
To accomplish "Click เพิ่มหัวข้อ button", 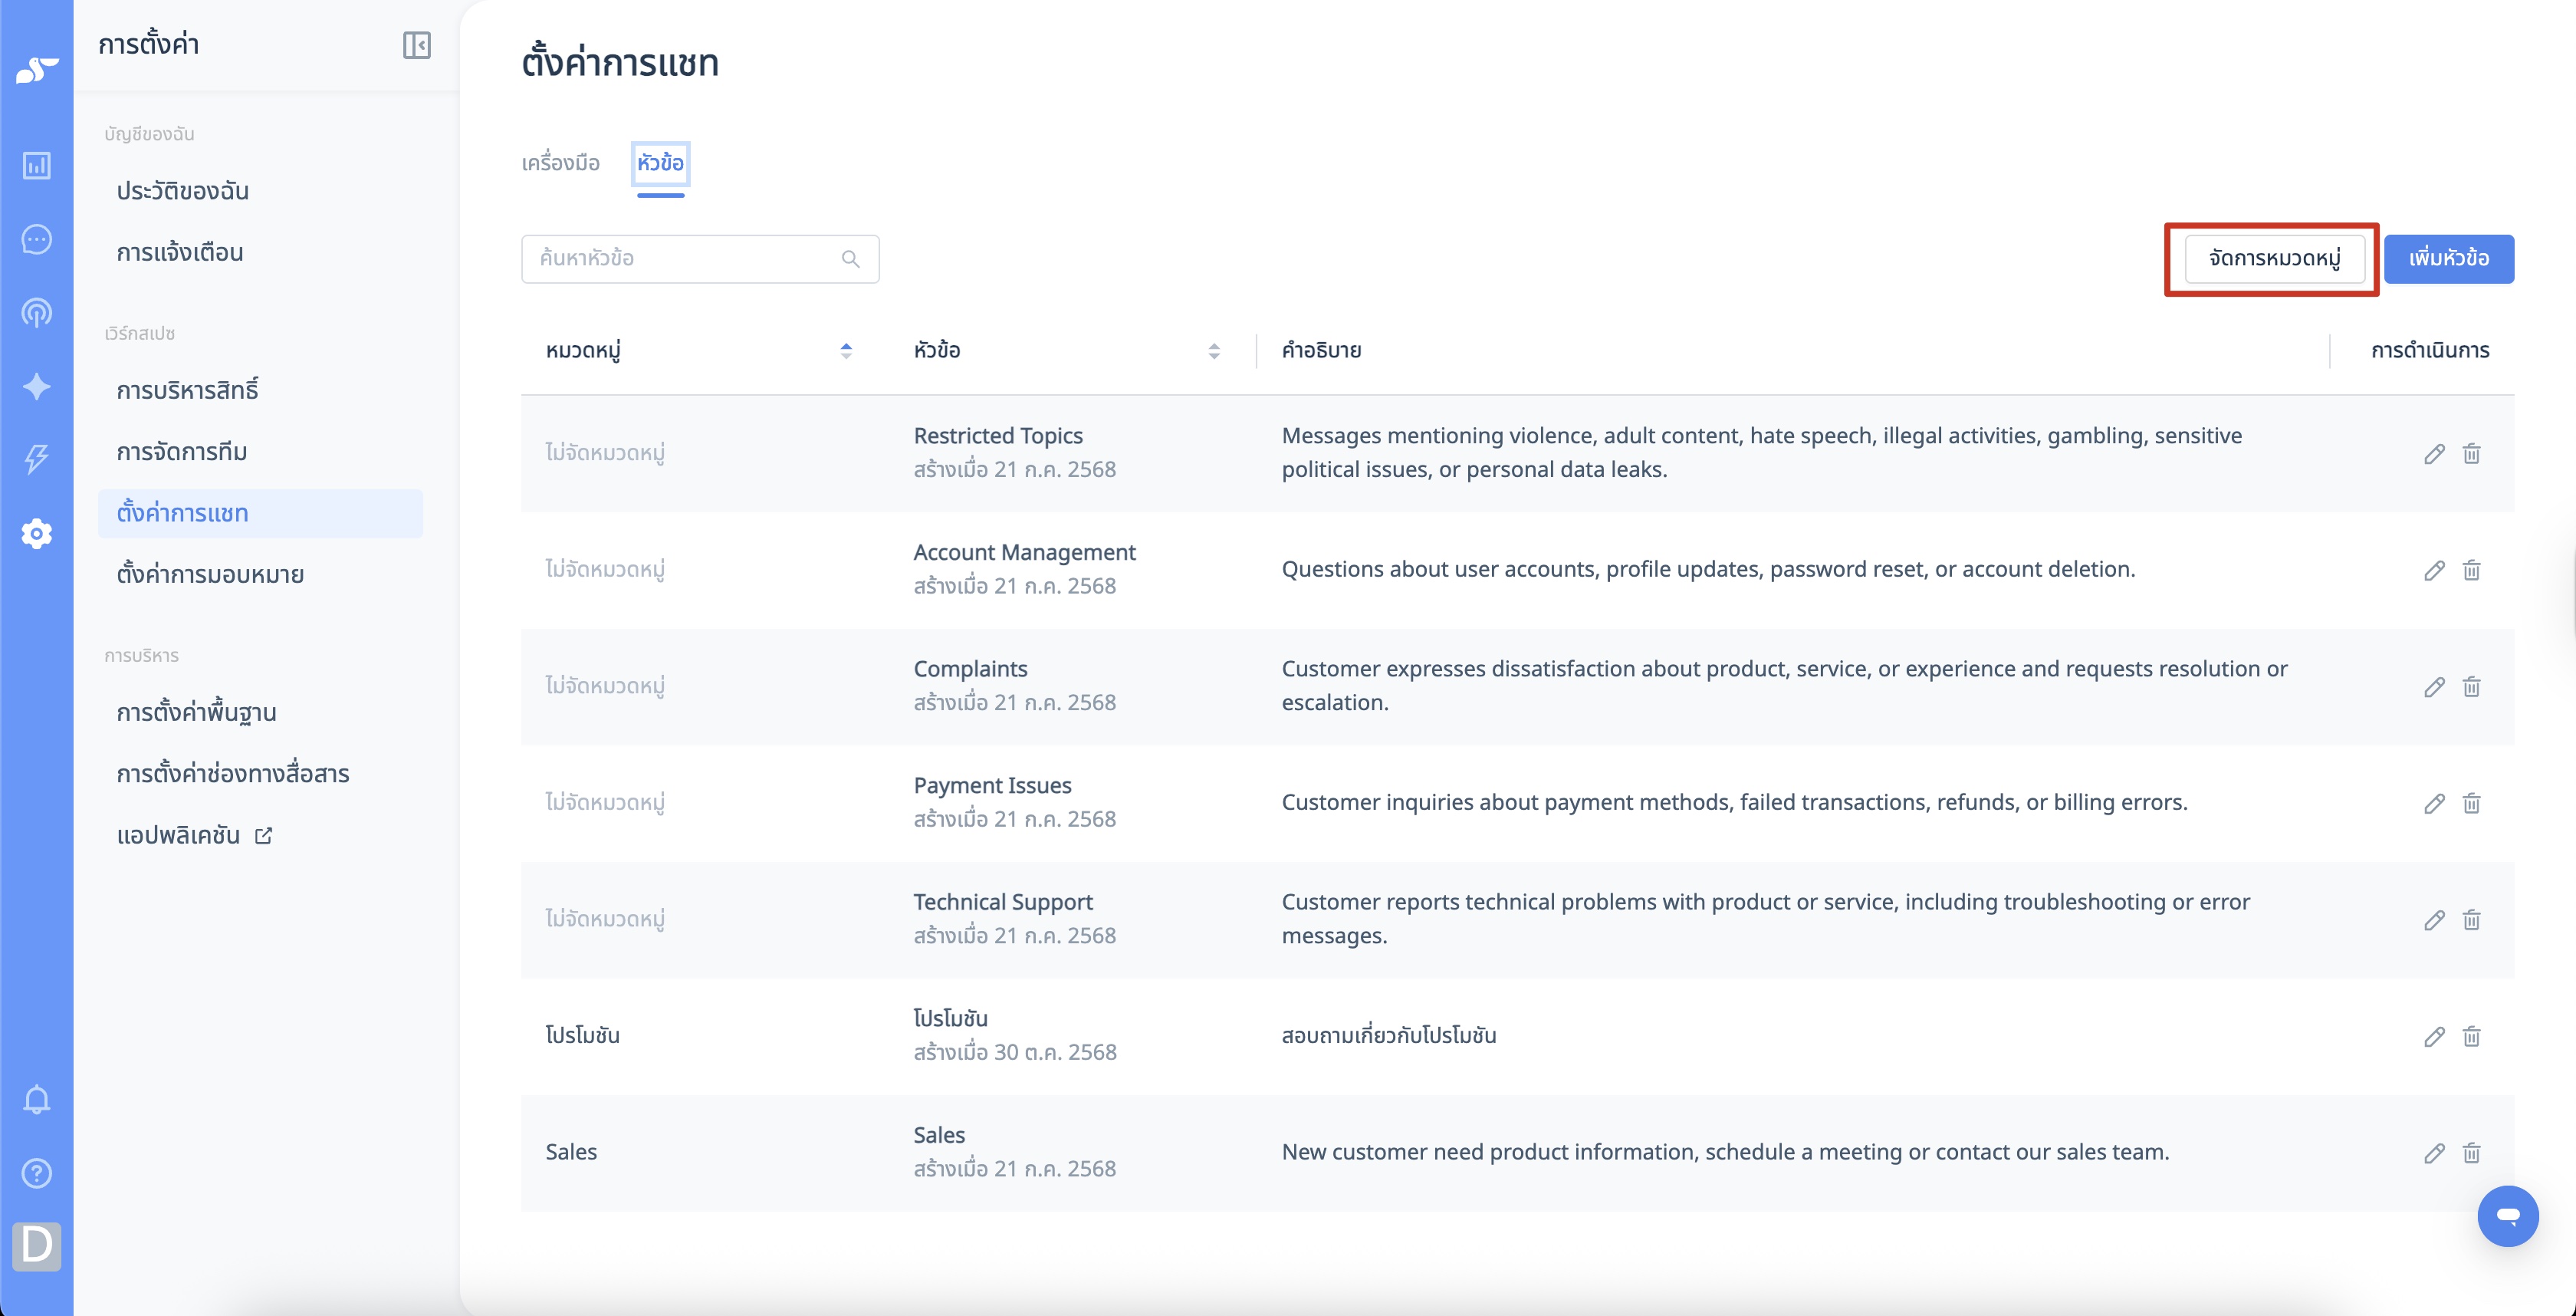I will [2448, 259].
